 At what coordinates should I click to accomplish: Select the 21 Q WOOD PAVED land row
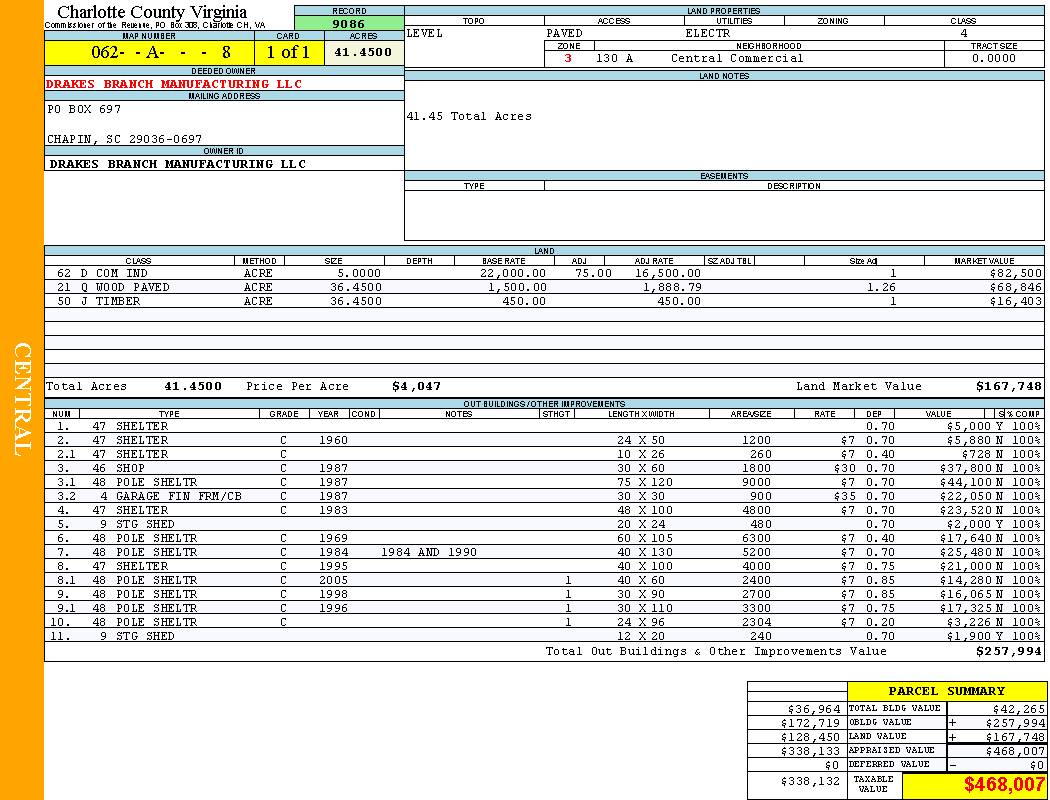pos(544,287)
